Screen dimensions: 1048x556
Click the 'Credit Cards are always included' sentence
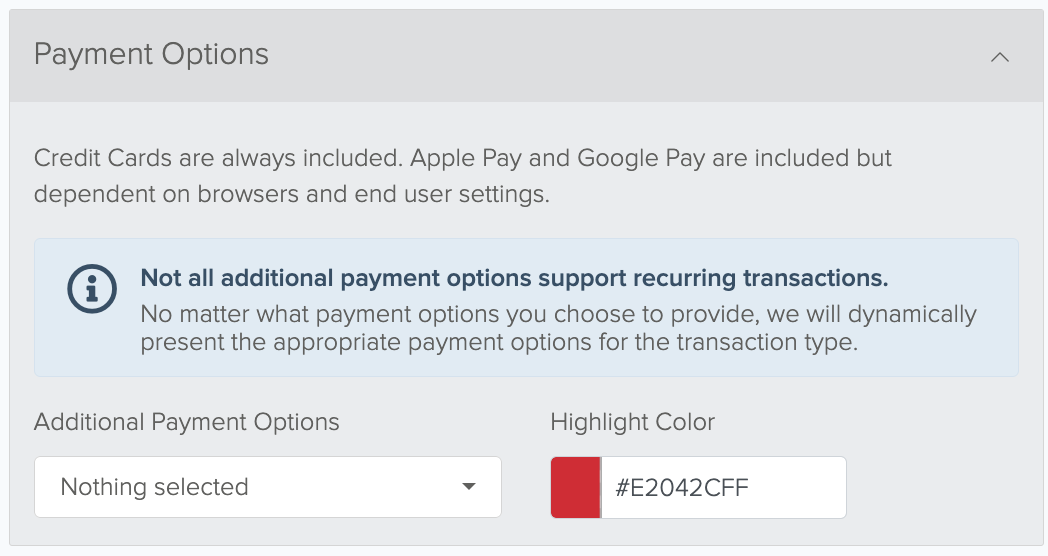tap(219, 158)
